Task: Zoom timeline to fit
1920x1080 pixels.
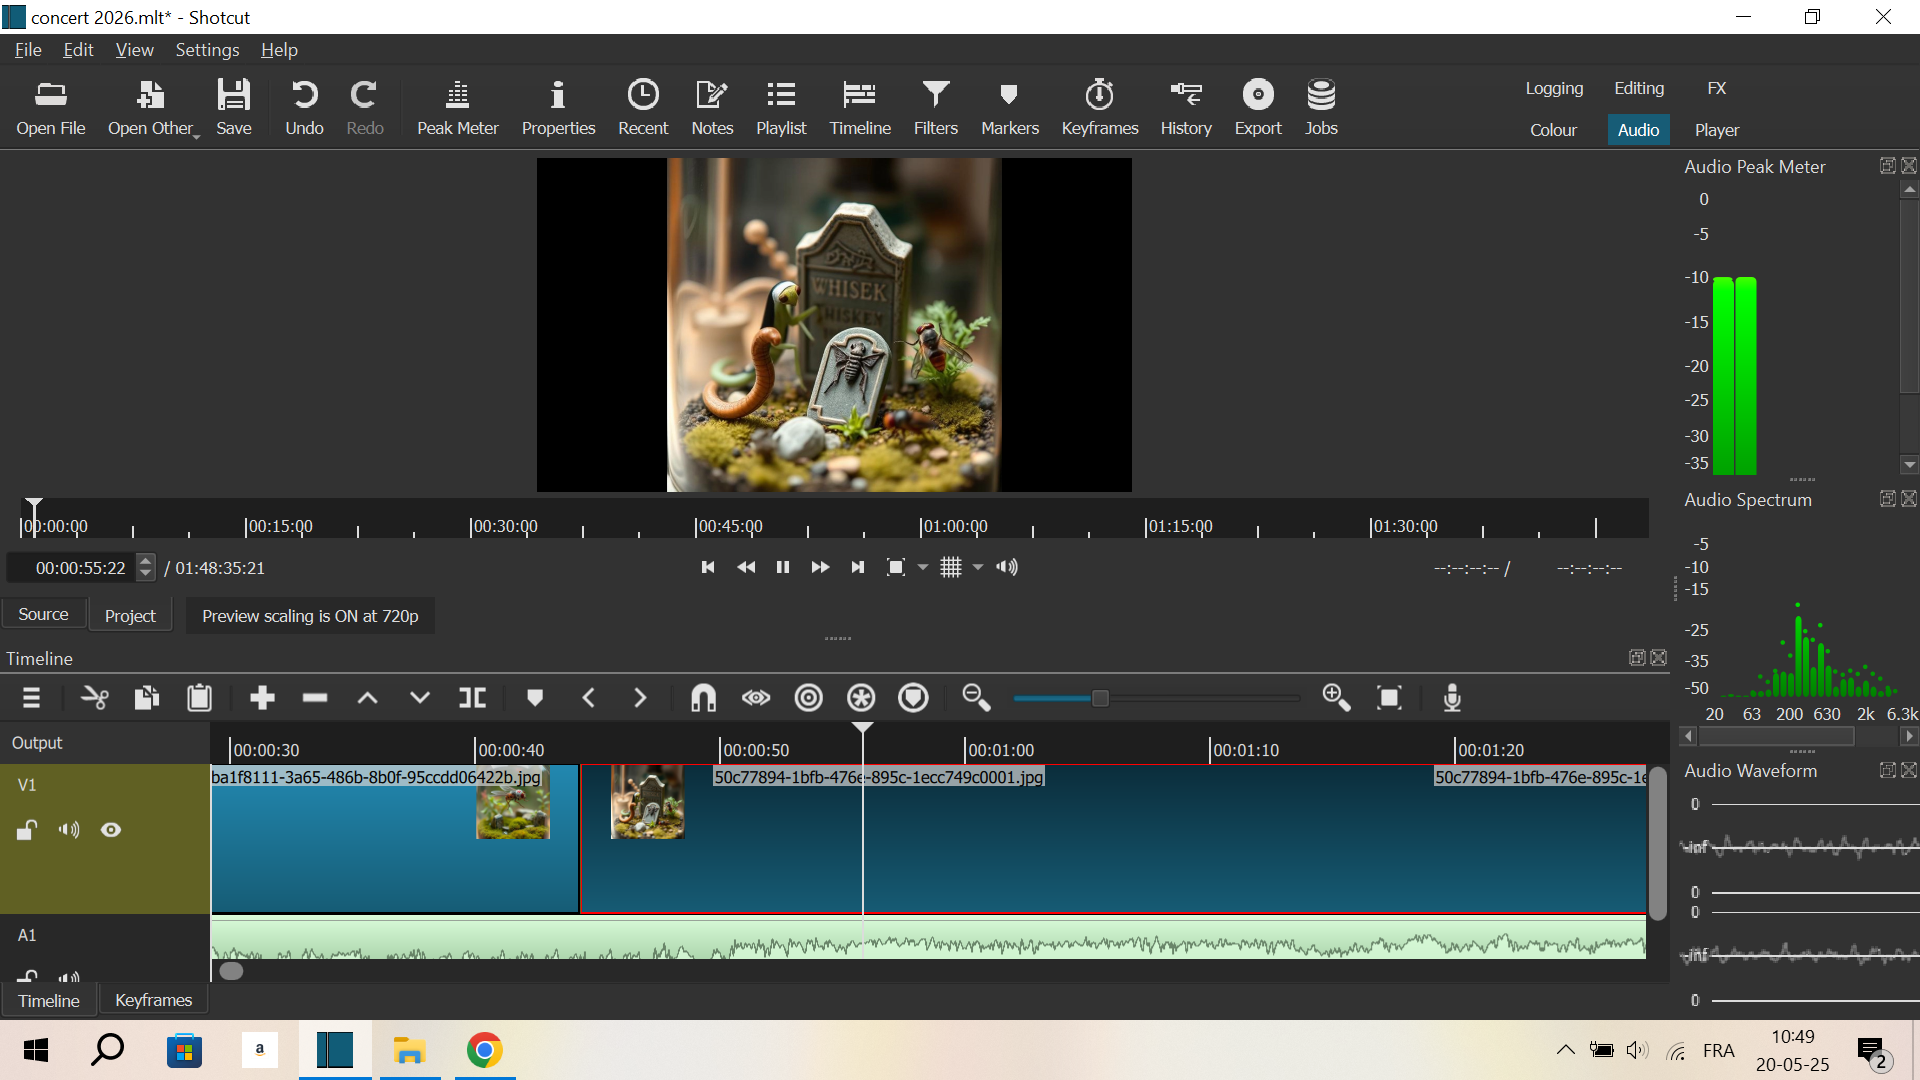Action: [1389, 698]
